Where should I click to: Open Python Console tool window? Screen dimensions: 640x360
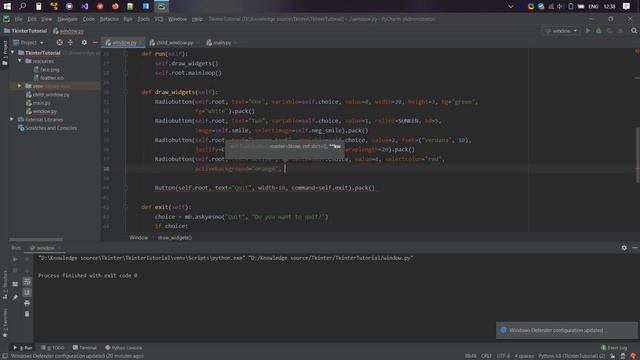tap(124, 348)
